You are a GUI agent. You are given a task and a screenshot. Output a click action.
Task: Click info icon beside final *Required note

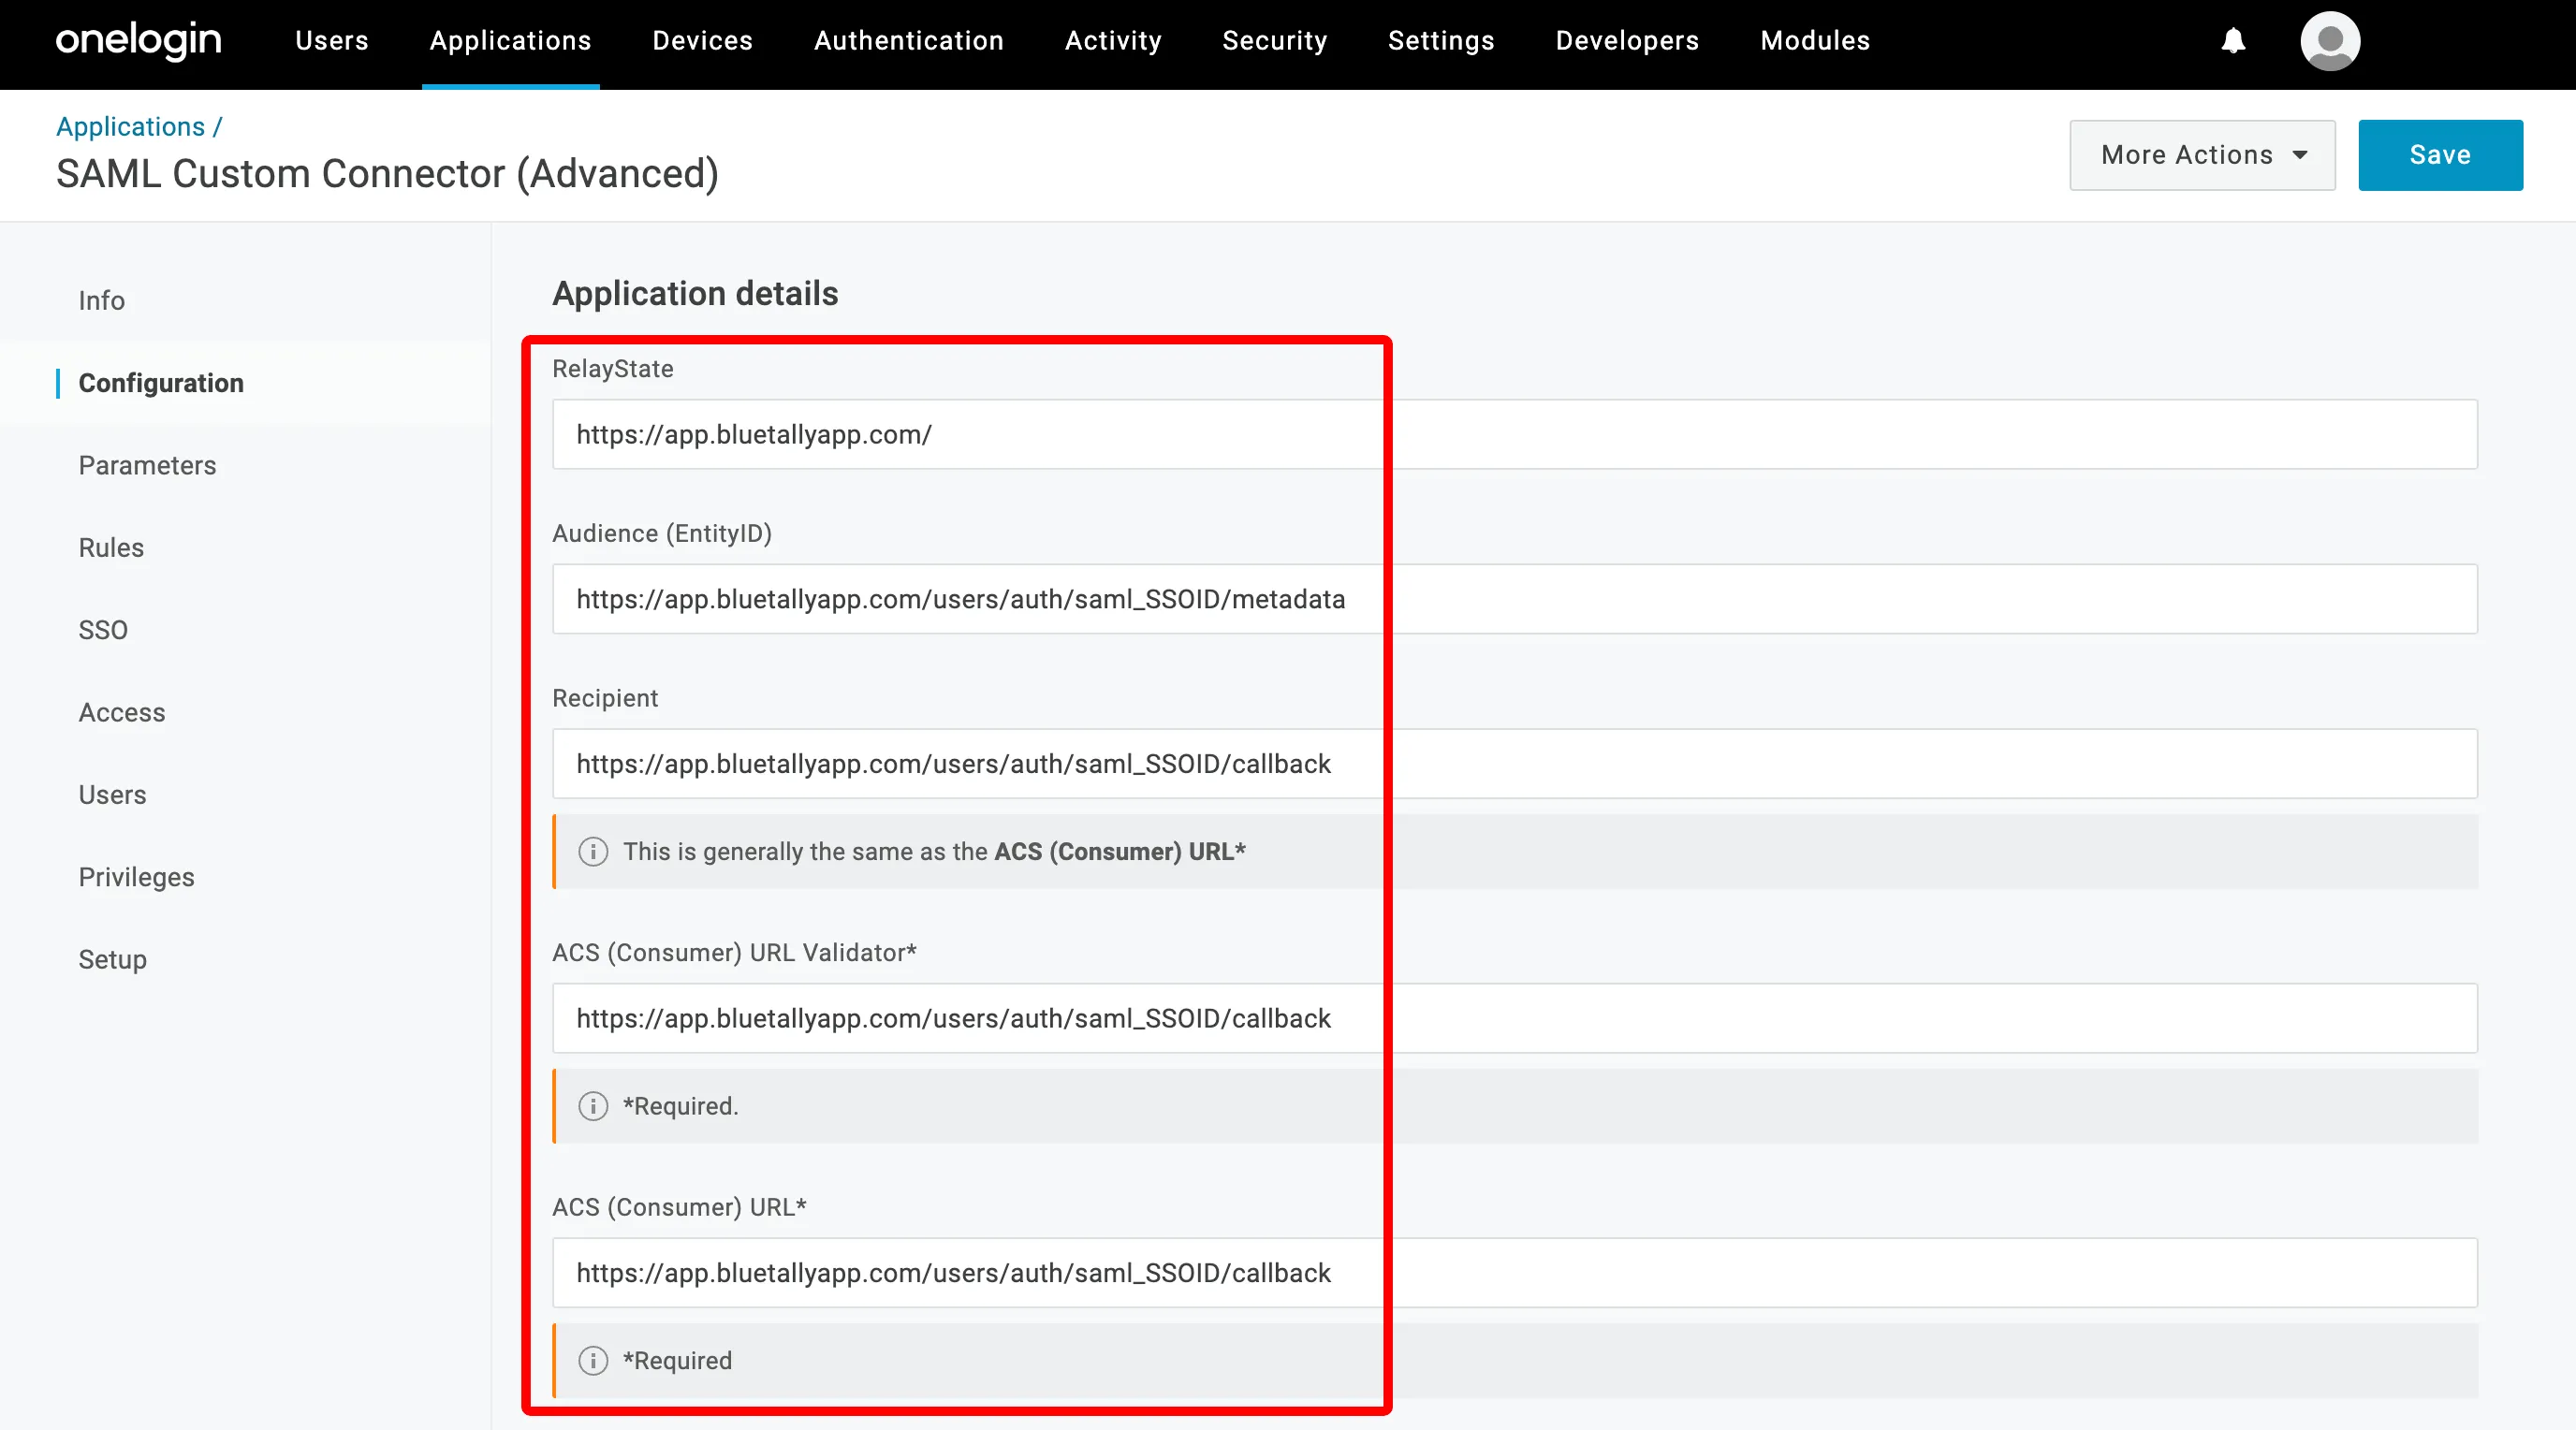coord(593,1361)
